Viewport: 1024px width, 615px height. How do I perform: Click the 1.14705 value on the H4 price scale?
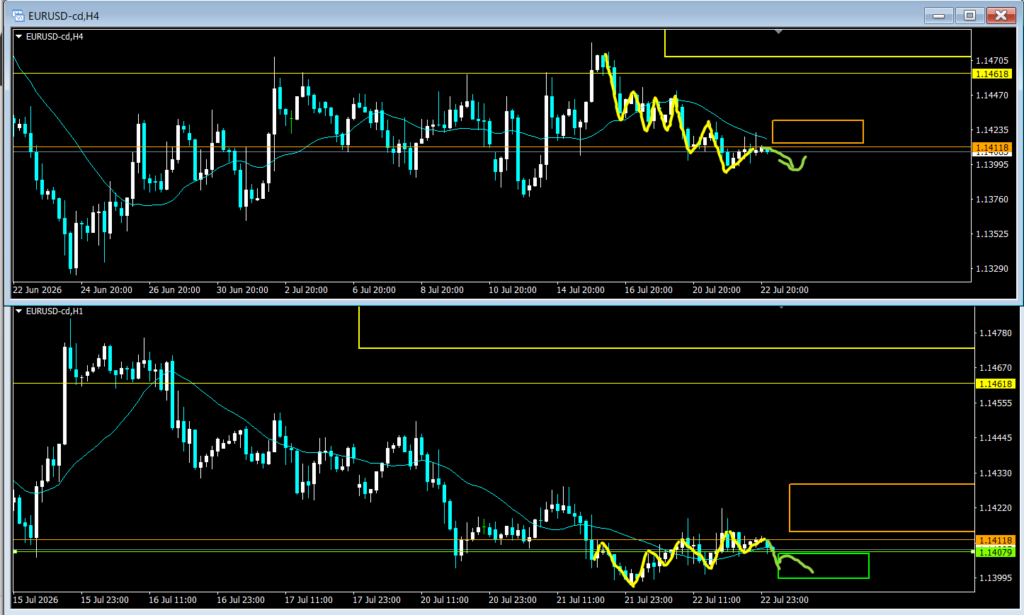[x=992, y=61]
